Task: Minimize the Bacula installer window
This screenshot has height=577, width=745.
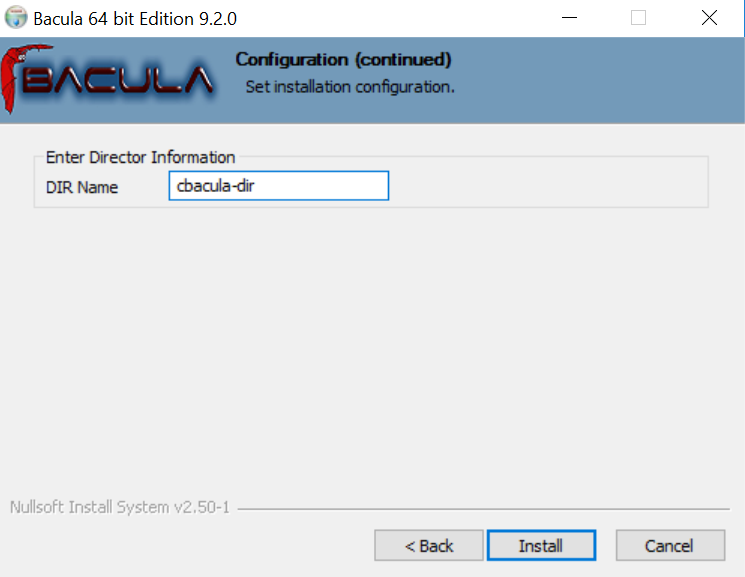Action: [569, 18]
